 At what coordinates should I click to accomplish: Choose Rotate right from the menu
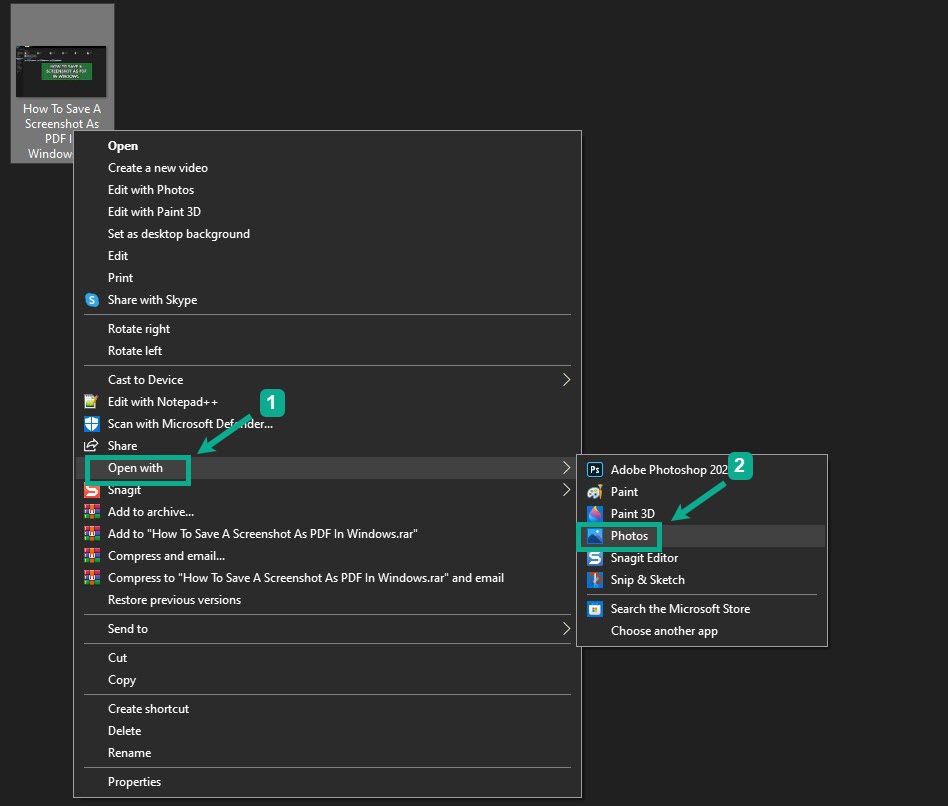[x=138, y=328]
